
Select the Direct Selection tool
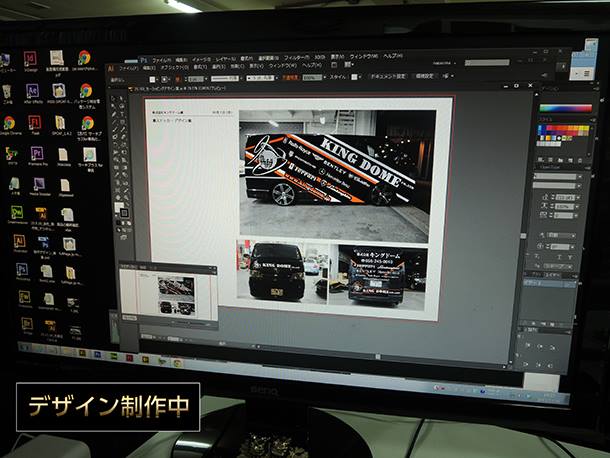point(122,101)
